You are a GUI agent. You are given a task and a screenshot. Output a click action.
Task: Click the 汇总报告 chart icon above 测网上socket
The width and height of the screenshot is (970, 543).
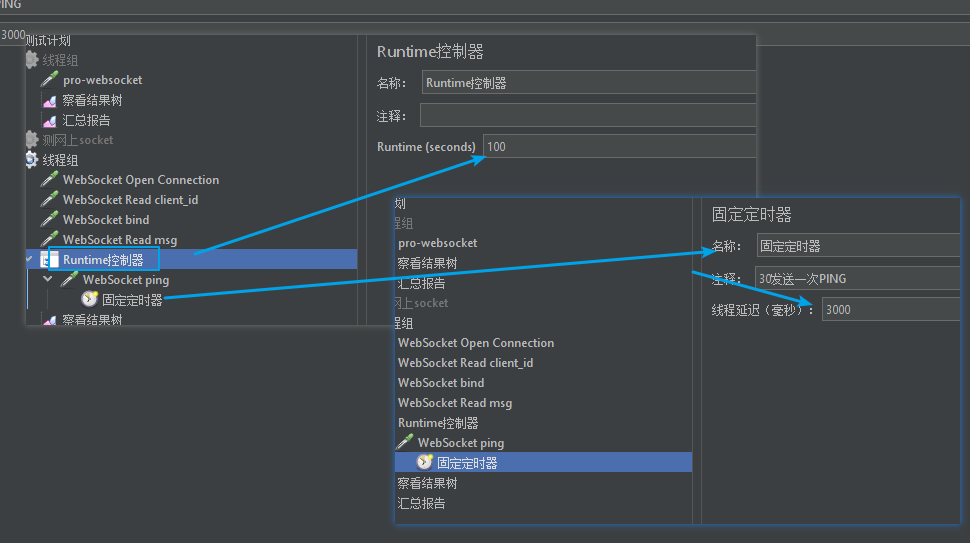coord(49,120)
